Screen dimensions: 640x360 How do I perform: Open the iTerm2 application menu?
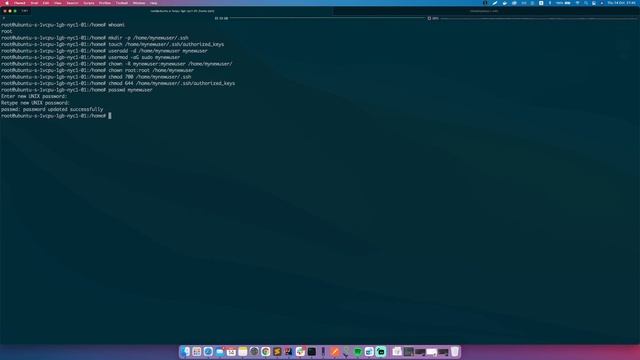pyautogui.click(x=20, y=3)
